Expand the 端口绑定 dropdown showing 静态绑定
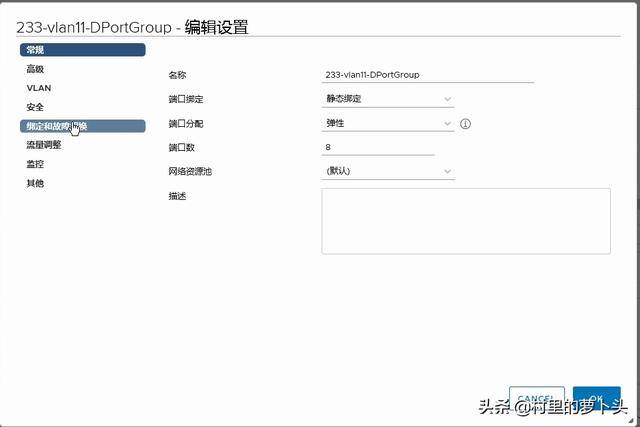This screenshot has width=640, height=427. pyautogui.click(x=388, y=99)
